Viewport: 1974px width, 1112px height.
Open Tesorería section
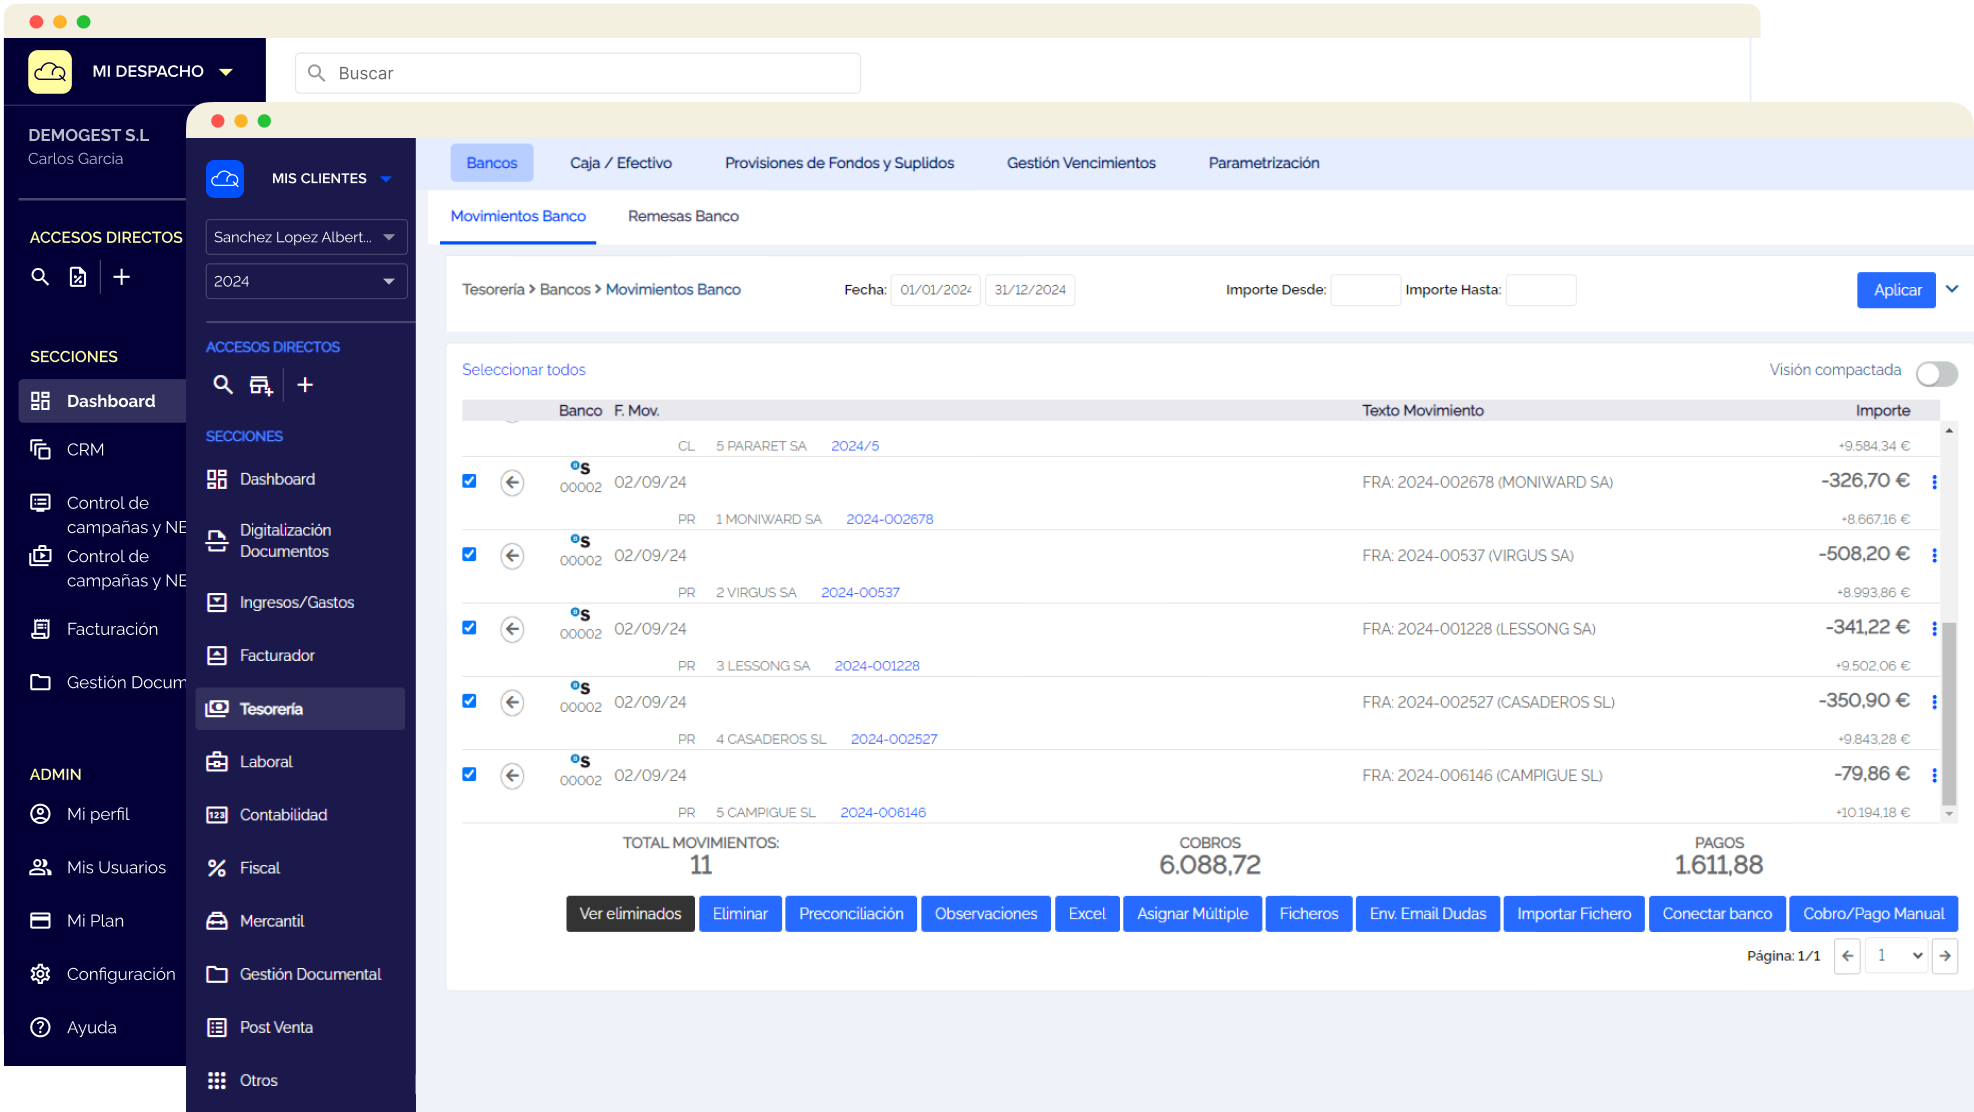click(300, 708)
